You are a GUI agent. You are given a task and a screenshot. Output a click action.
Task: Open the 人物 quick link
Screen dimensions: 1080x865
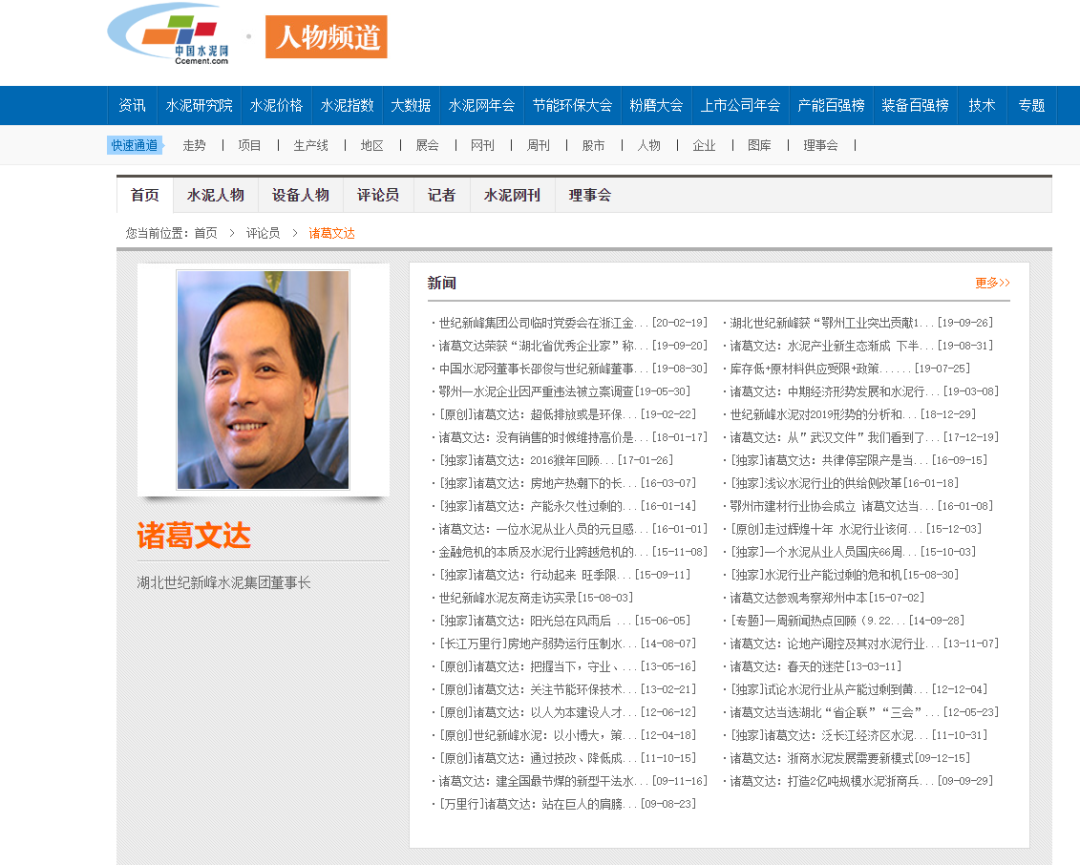[649, 145]
